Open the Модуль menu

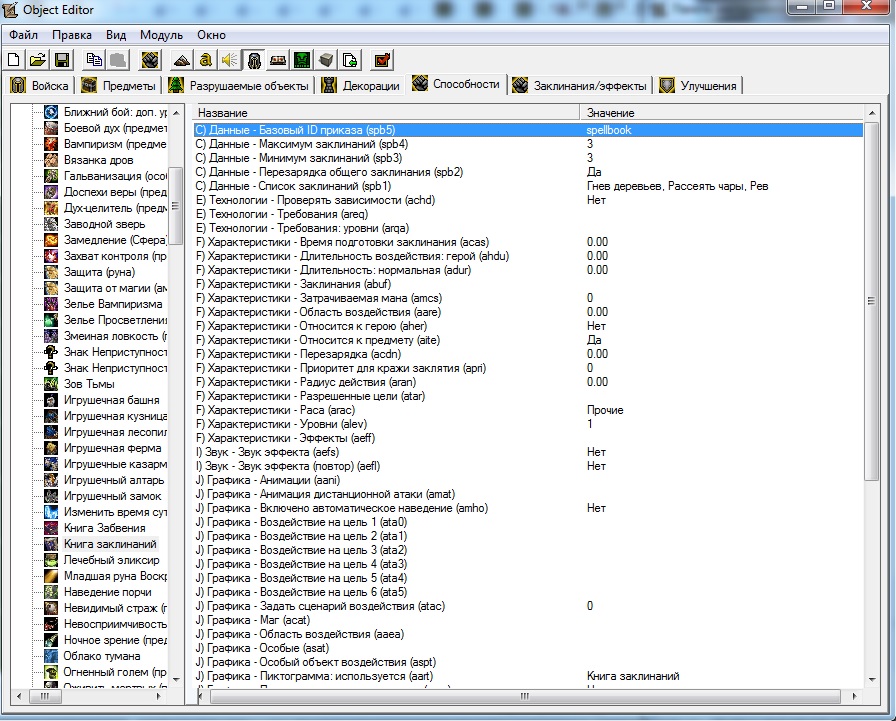[x=161, y=35]
